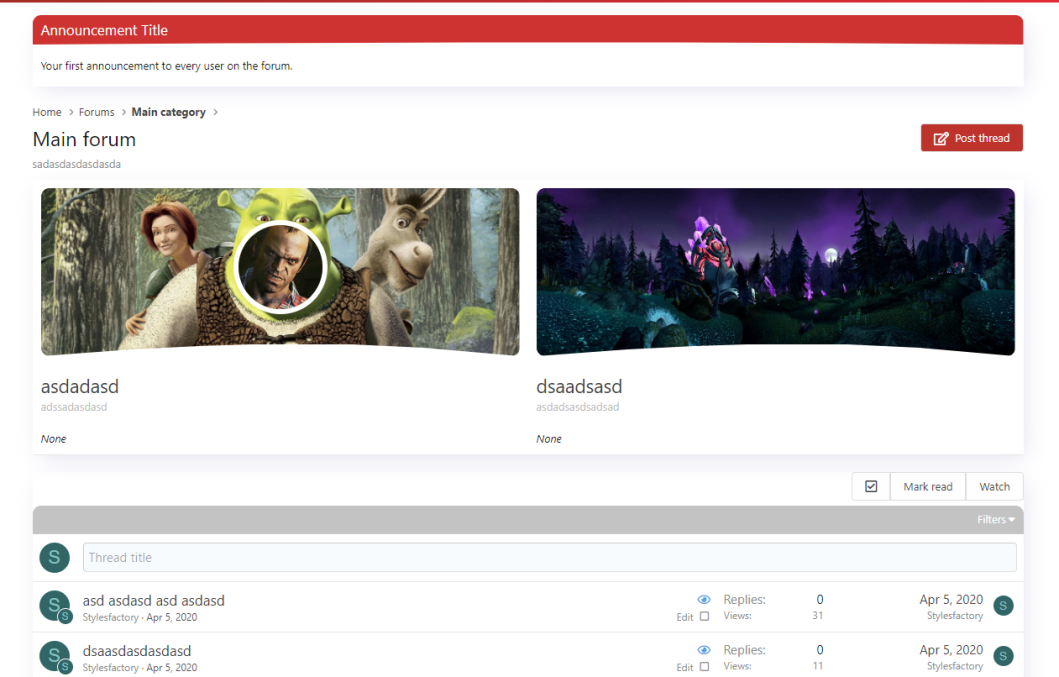Click eye icon on the 'dsaasdasdasdasd' thread
This screenshot has width=1059, height=677.
704,650
